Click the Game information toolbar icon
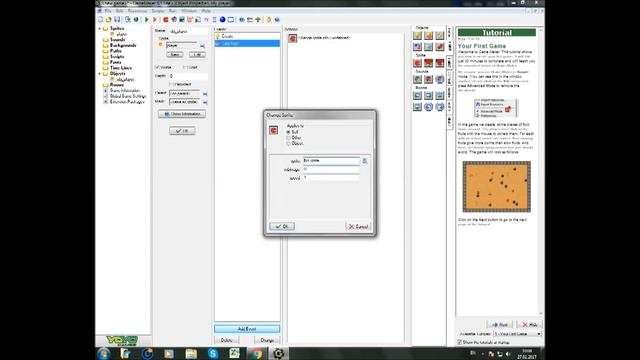Viewport: 640px width, 360px height. (242, 20)
